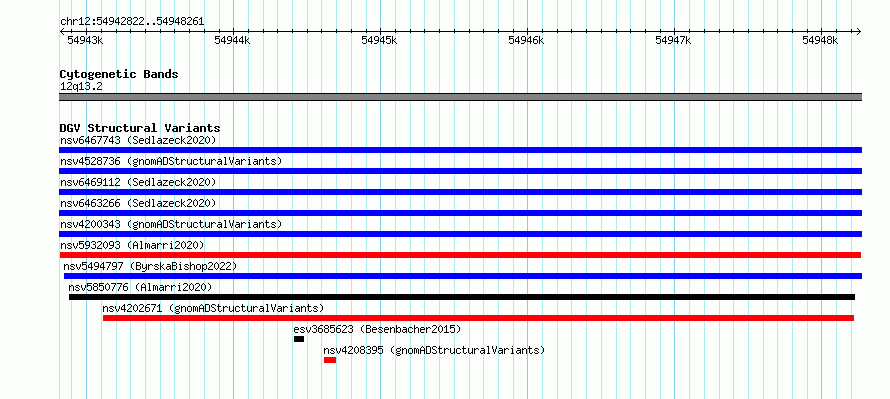Click the 54945k ruler position

(x=379, y=40)
